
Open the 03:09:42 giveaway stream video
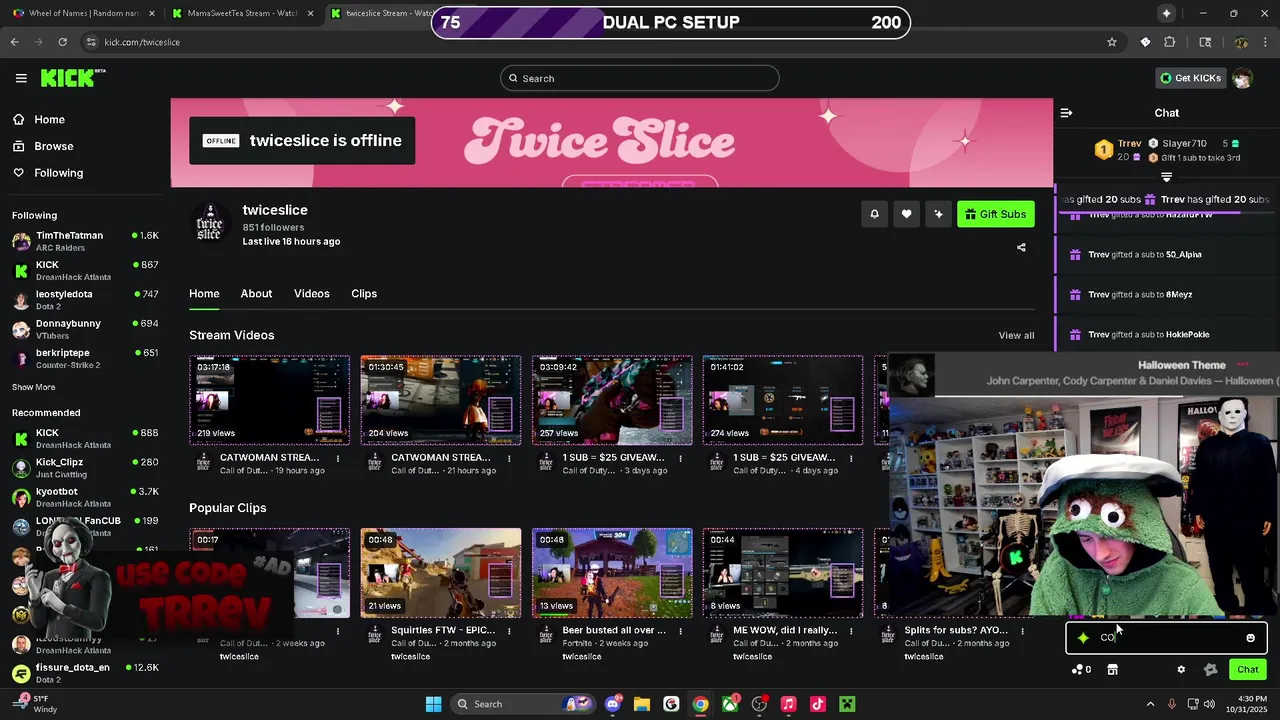(612, 400)
